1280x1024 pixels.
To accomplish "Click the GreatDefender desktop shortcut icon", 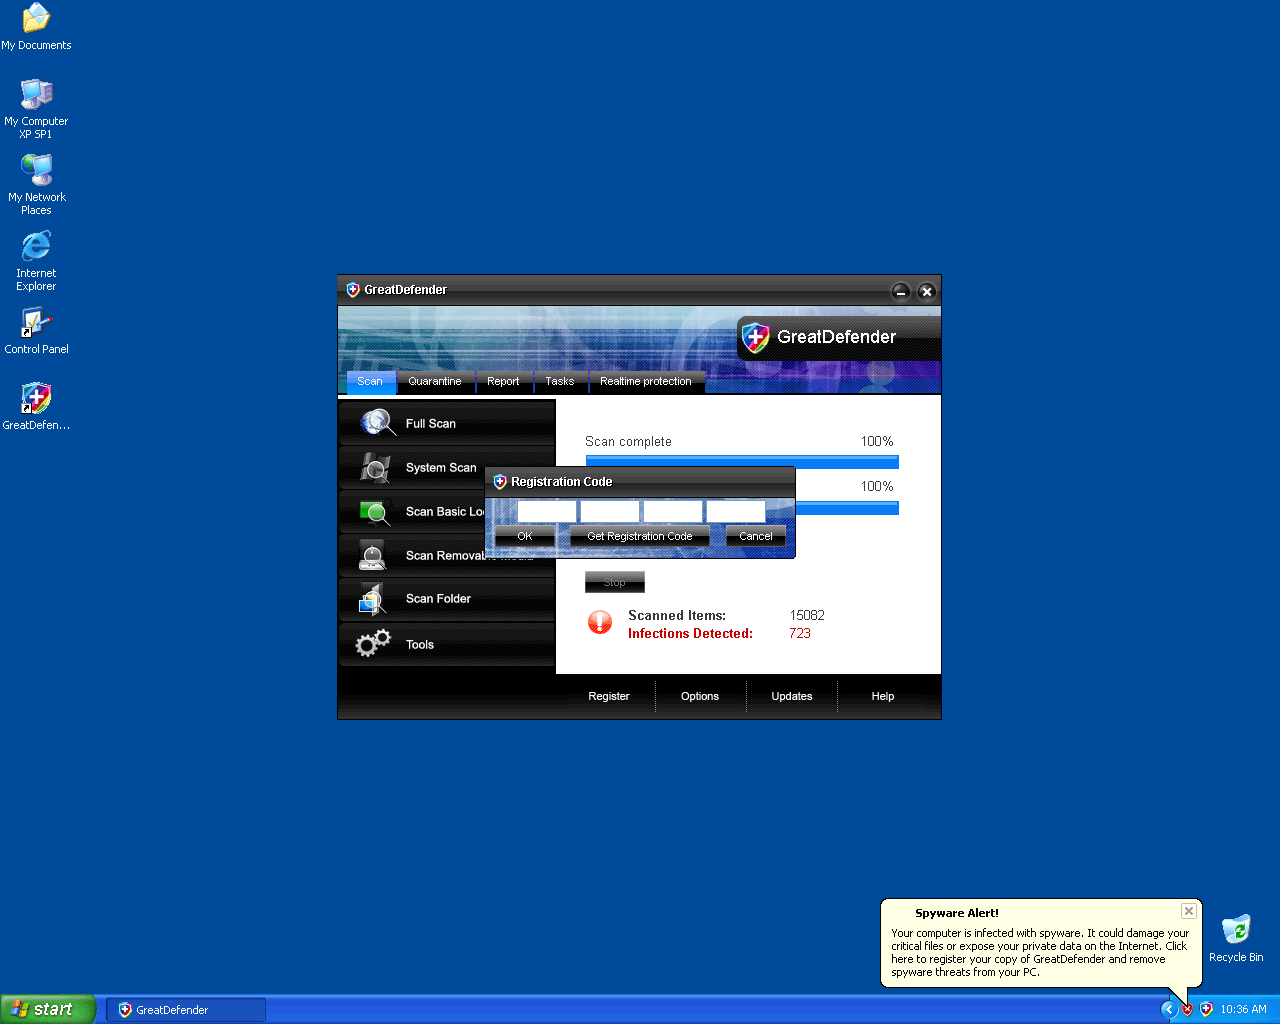I will 36,399.
